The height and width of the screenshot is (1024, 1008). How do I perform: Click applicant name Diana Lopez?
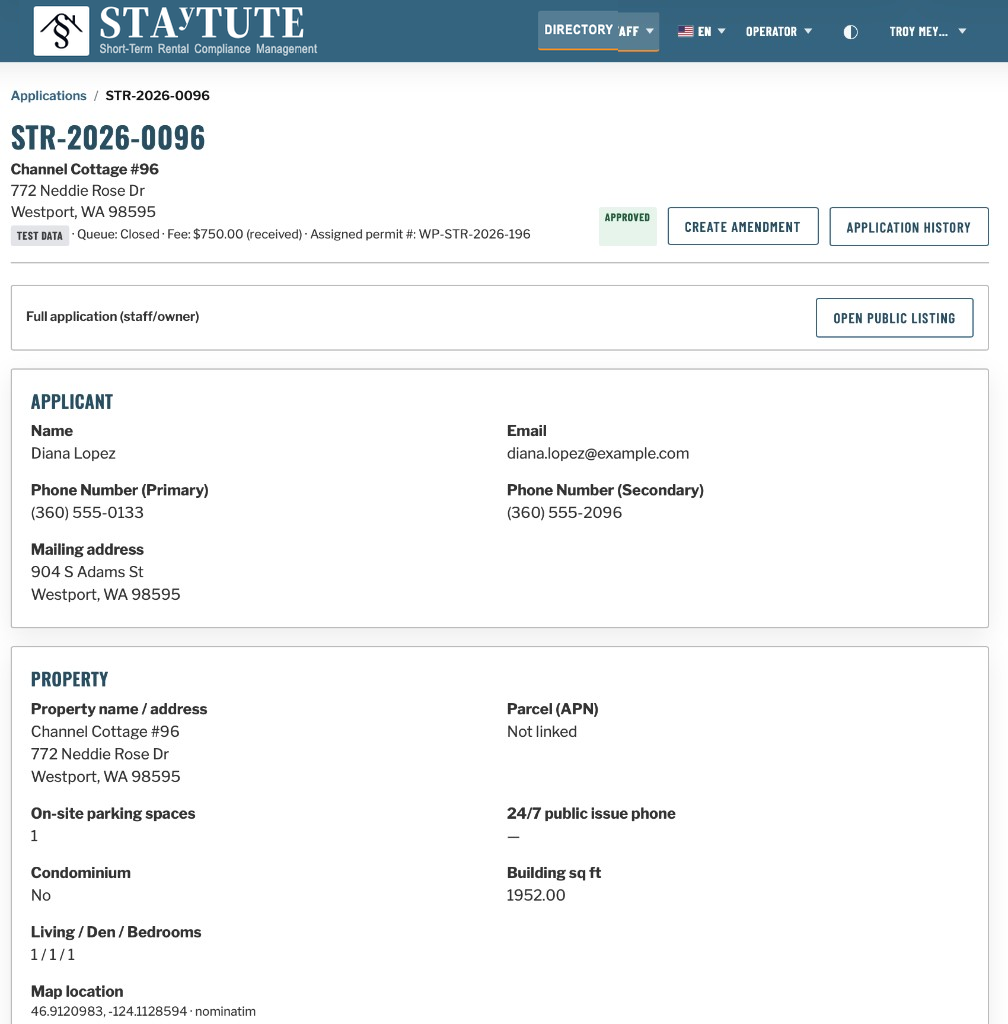pyautogui.click(x=73, y=453)
